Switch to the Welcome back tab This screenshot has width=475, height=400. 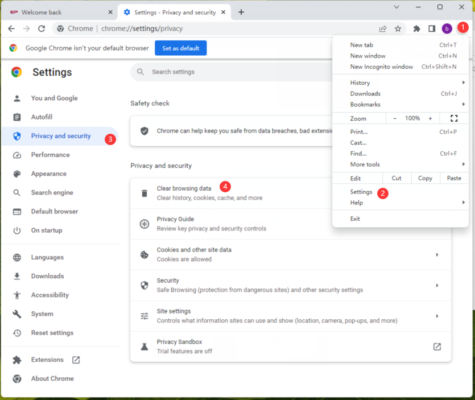(60, 12)
